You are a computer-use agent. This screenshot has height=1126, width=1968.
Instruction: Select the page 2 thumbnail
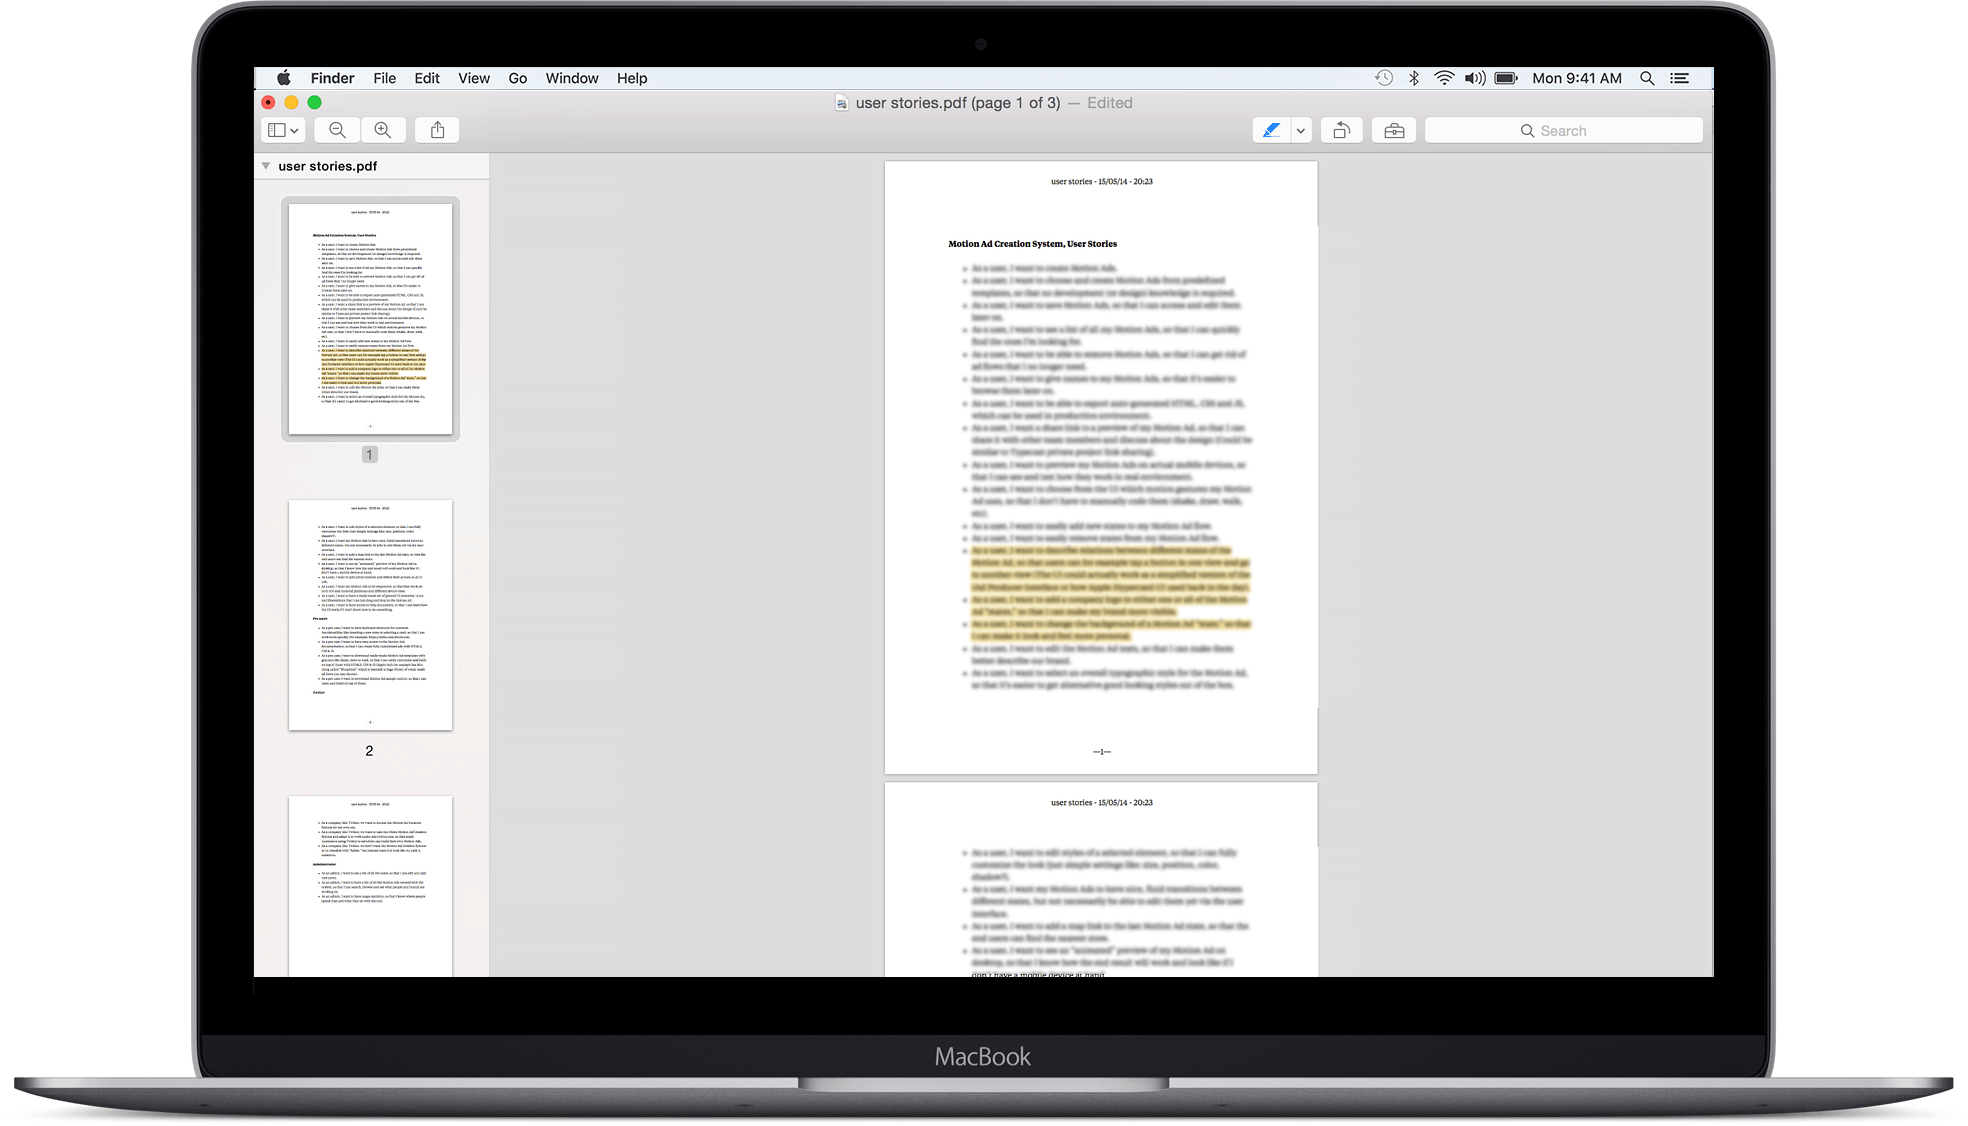click(x=370, y=614)
